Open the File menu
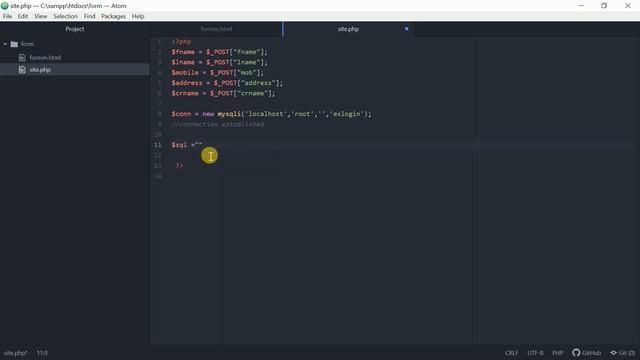This screenshot has width=640, height=360. point(7,16)
